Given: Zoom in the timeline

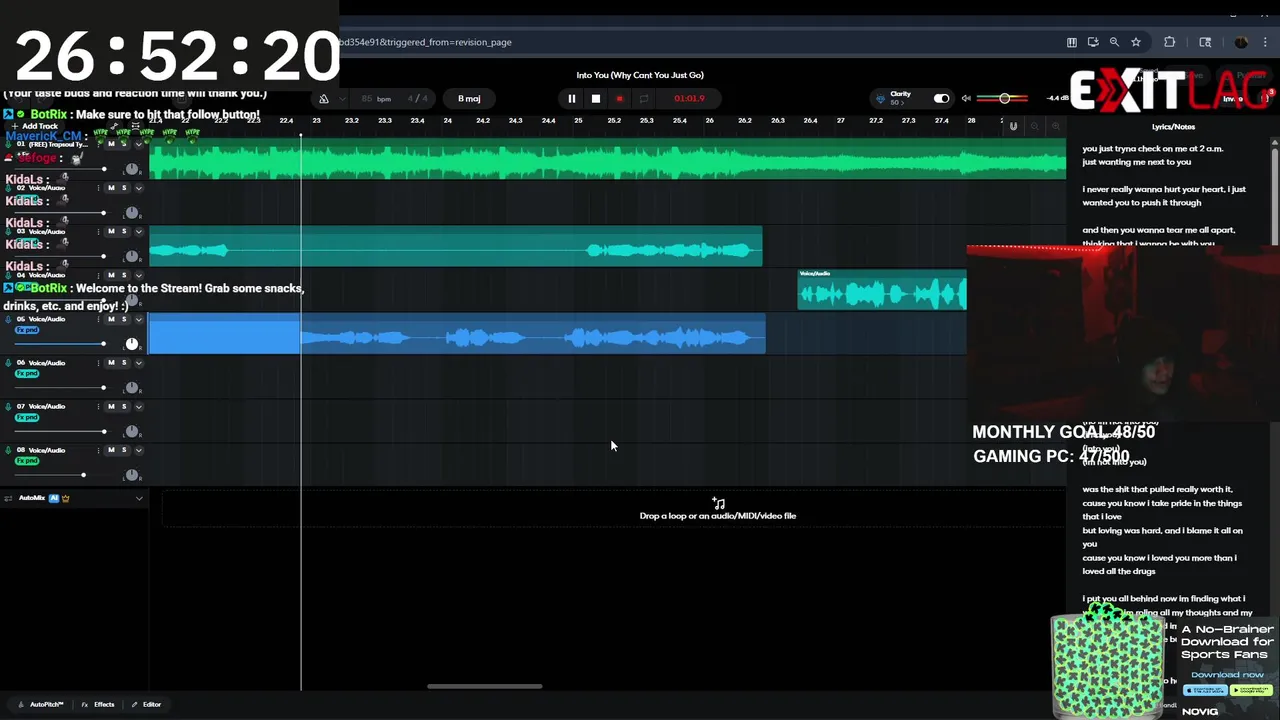Looking at the screenshot, I should coord(1054,126).
